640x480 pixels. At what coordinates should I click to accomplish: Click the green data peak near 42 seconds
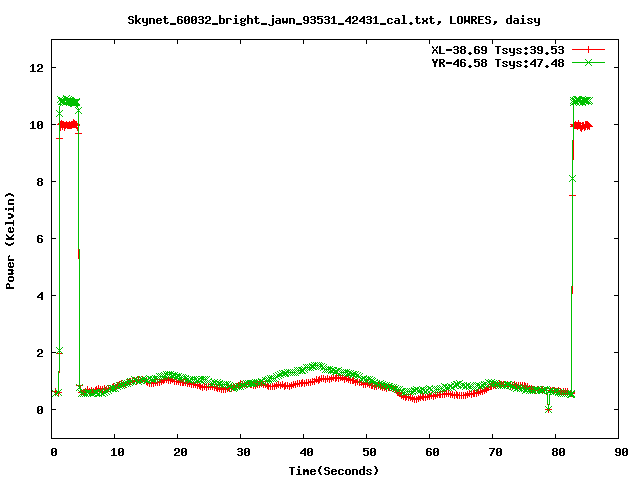[316, 366]
